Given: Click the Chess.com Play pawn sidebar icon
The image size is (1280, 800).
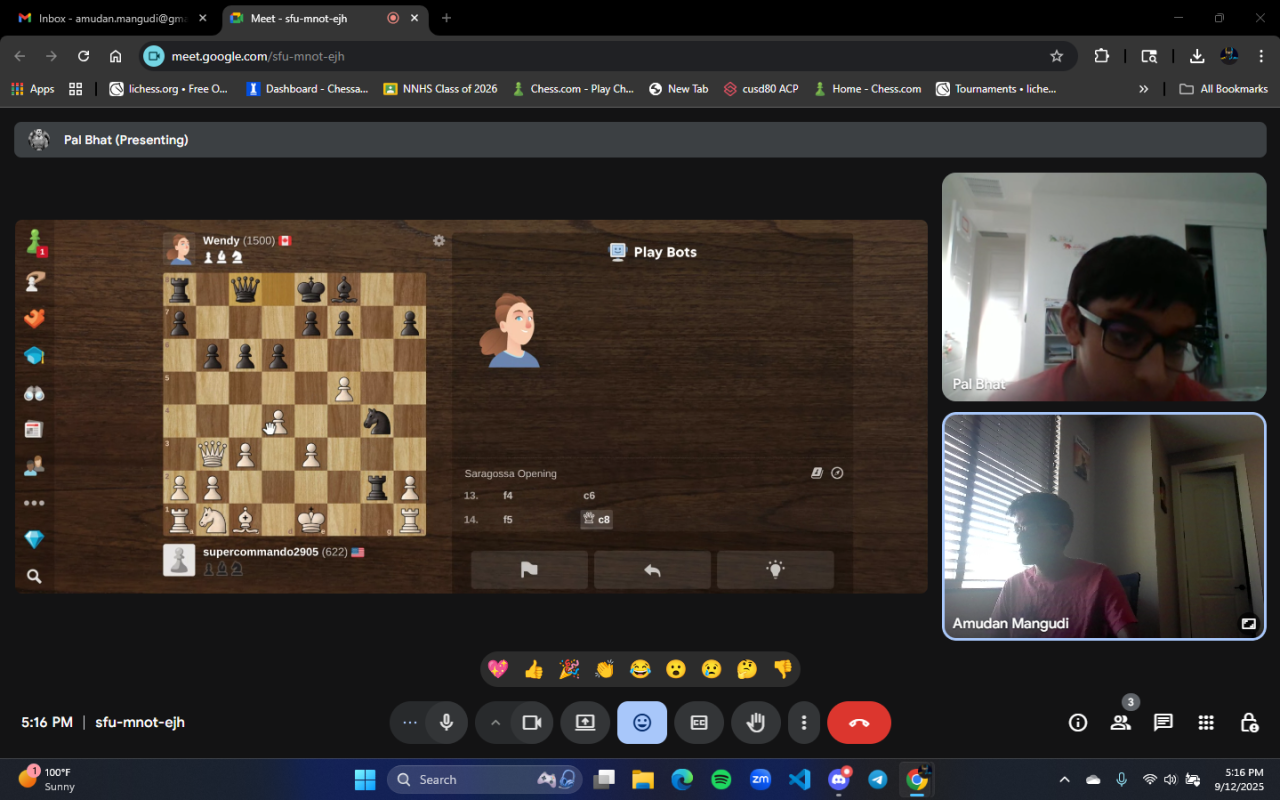Looking at the screenshot, I should tap(35, 243).
